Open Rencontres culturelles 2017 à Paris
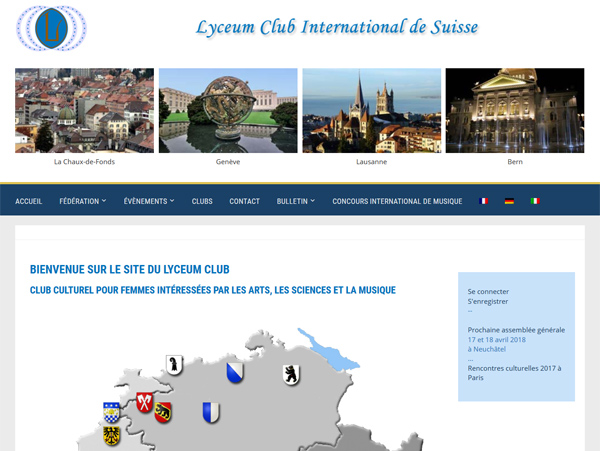The width and height of the screenshot is (600, 451). pos(514,373)
